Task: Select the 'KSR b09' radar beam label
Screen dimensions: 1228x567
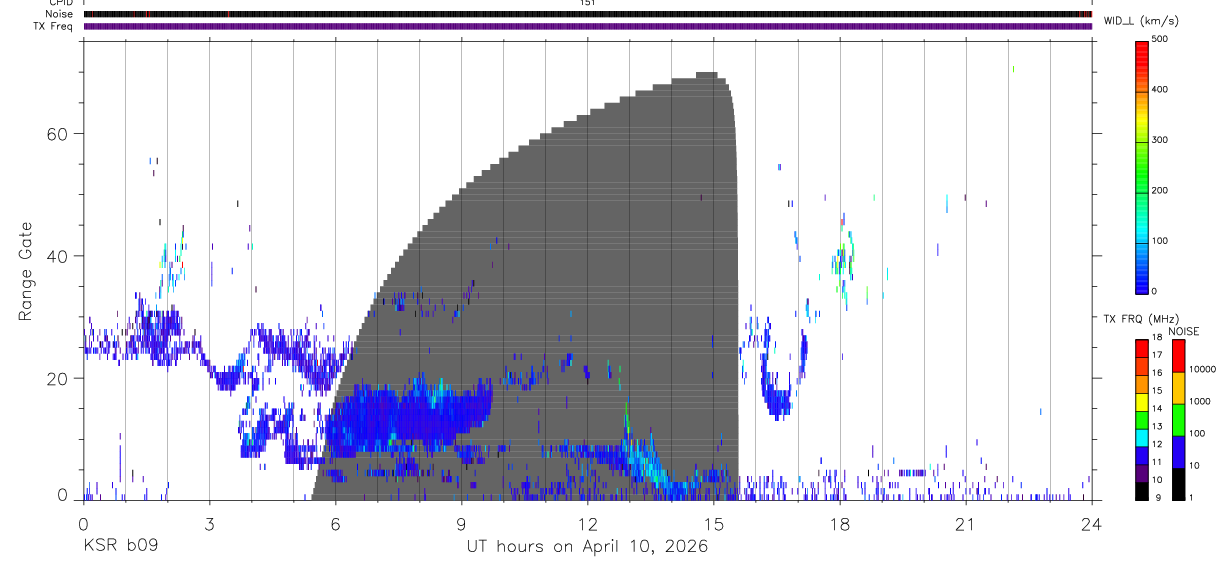Action: (119, 547)
